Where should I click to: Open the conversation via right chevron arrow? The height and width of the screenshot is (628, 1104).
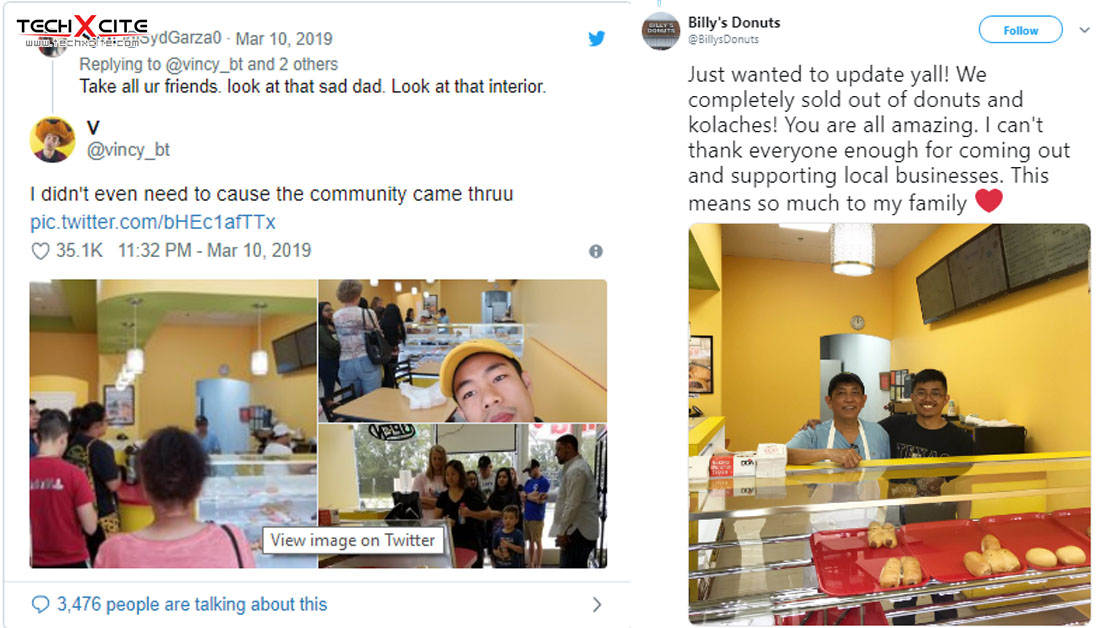pos(597,604)
